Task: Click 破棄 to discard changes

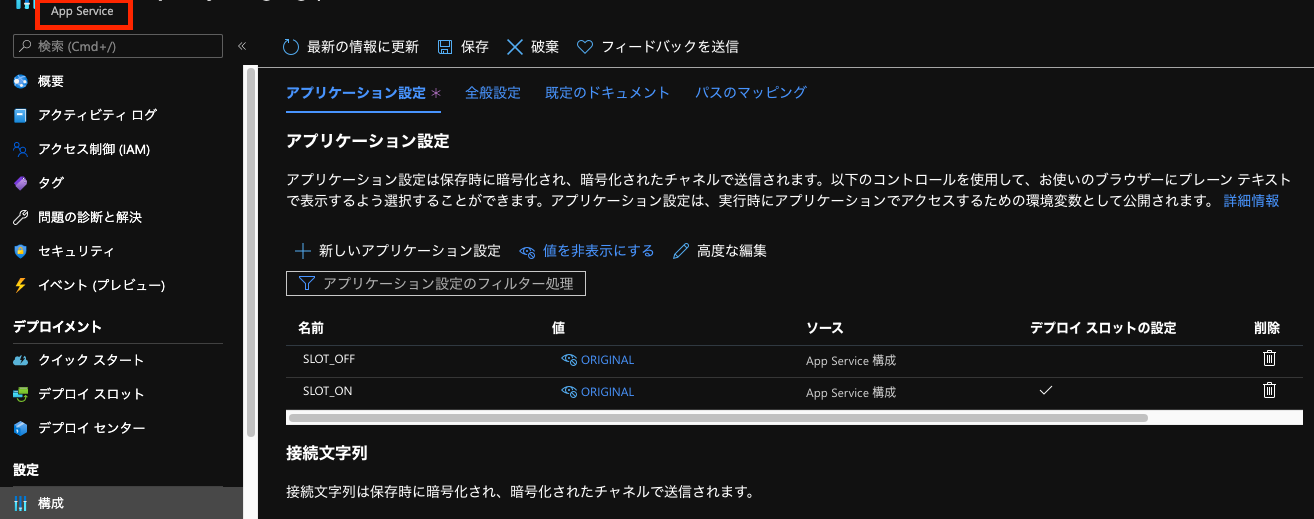Action: (533, 47)
